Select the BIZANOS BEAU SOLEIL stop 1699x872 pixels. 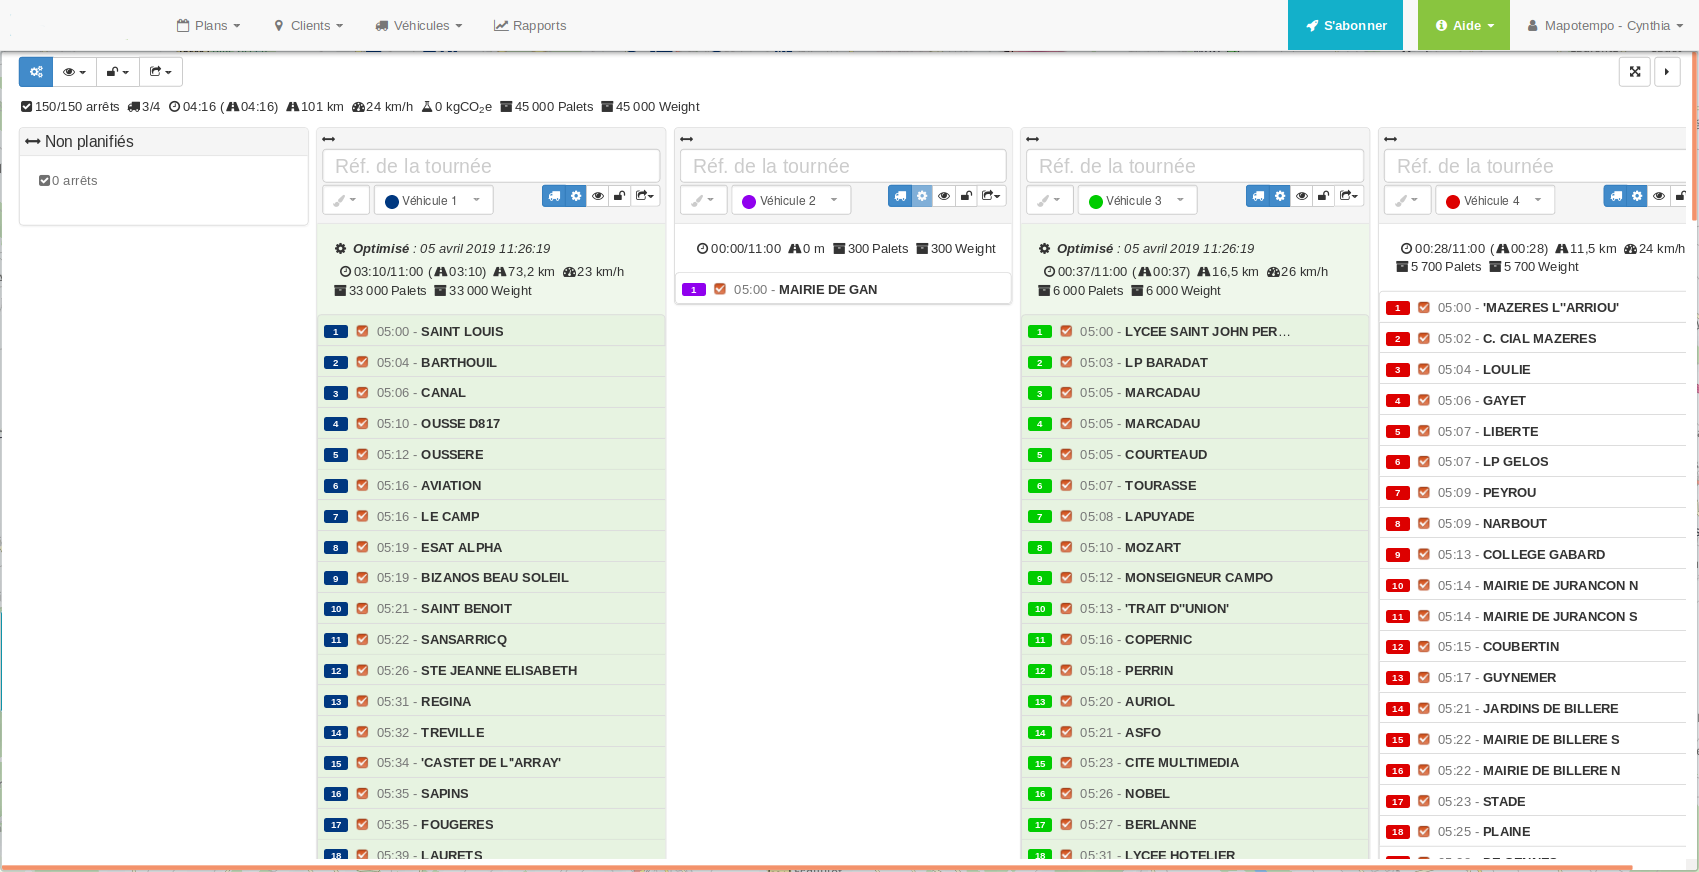tap(491, 577)
